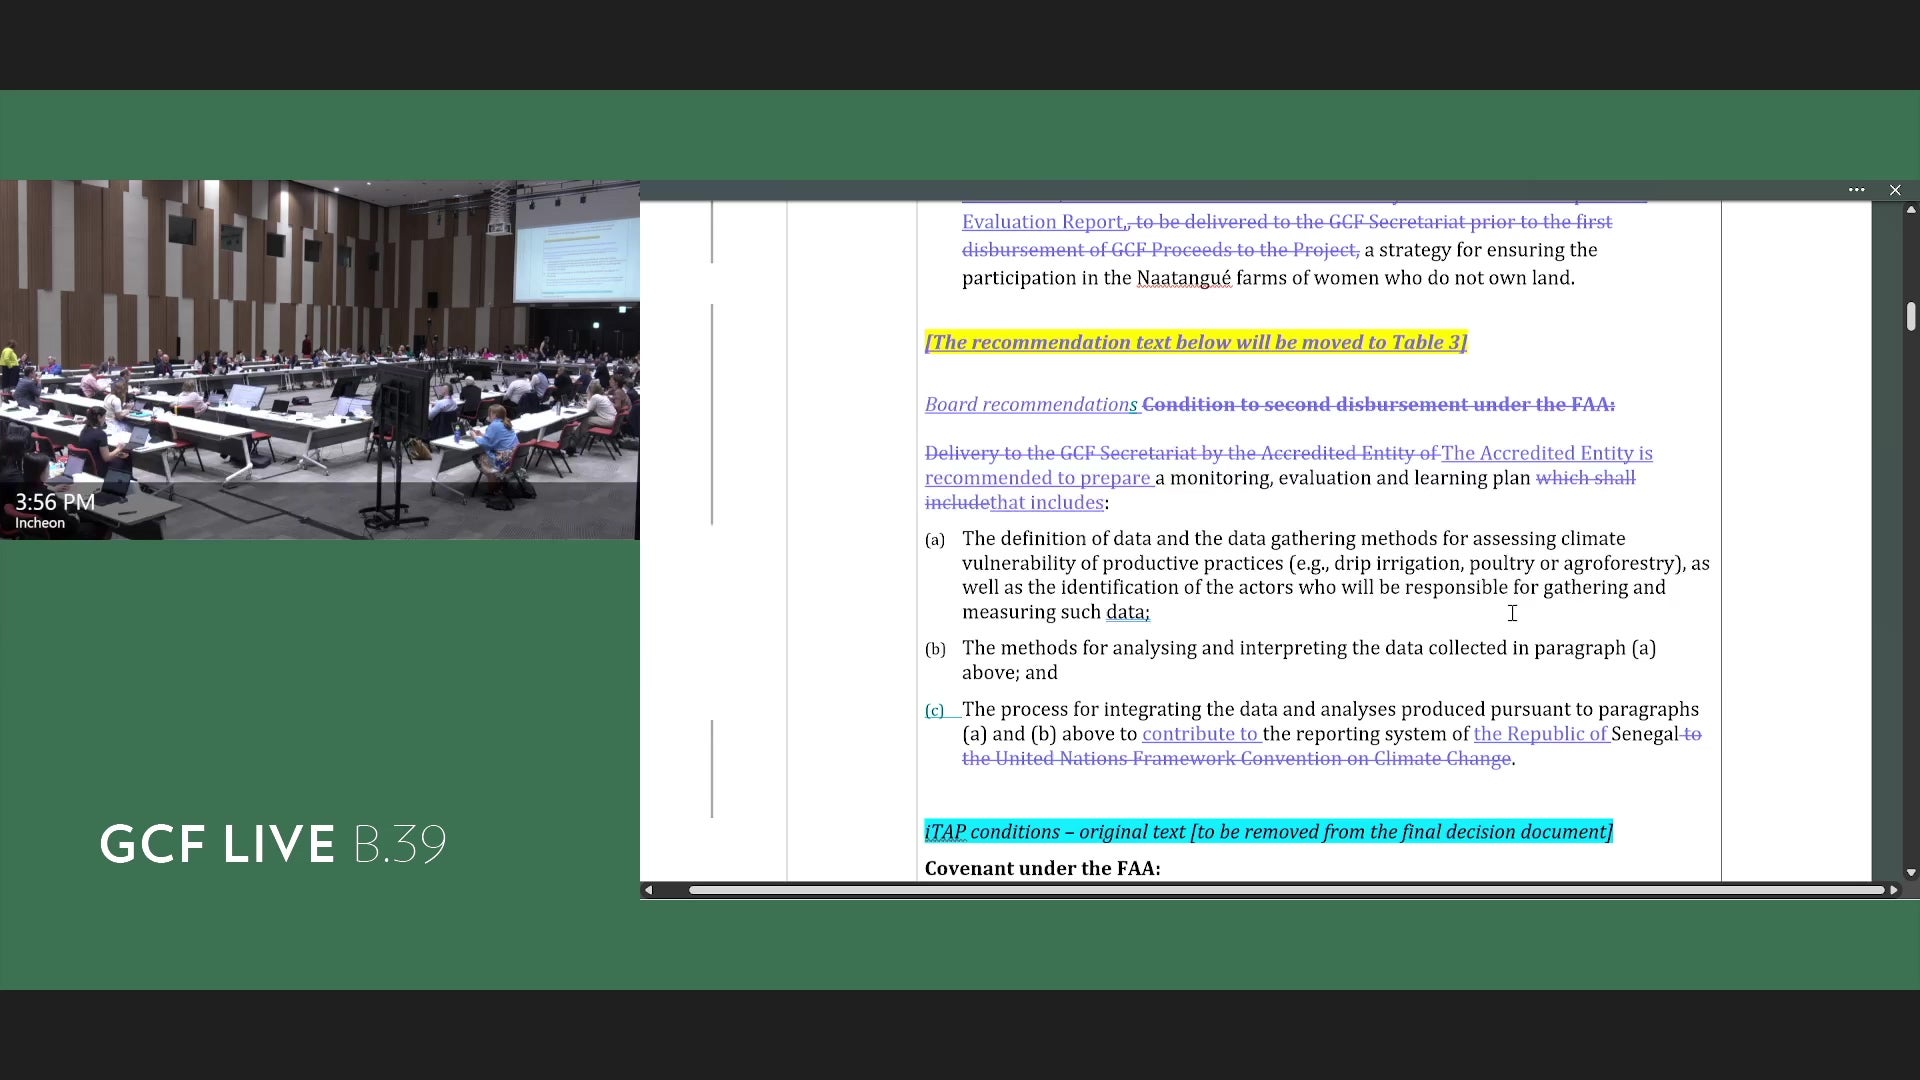This screenshot has width=1920, height=1080.
Task: Click the vertical scrollbar up arrow
Action: (1911, 210)
